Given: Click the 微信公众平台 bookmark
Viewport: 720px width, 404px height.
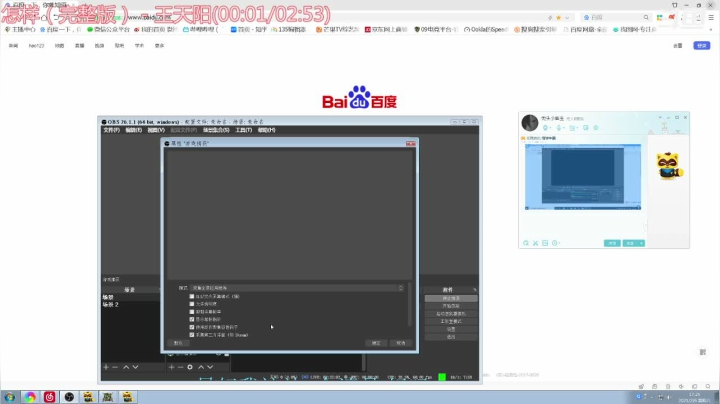Looking at the screenshot, I should tap(108, 29).
